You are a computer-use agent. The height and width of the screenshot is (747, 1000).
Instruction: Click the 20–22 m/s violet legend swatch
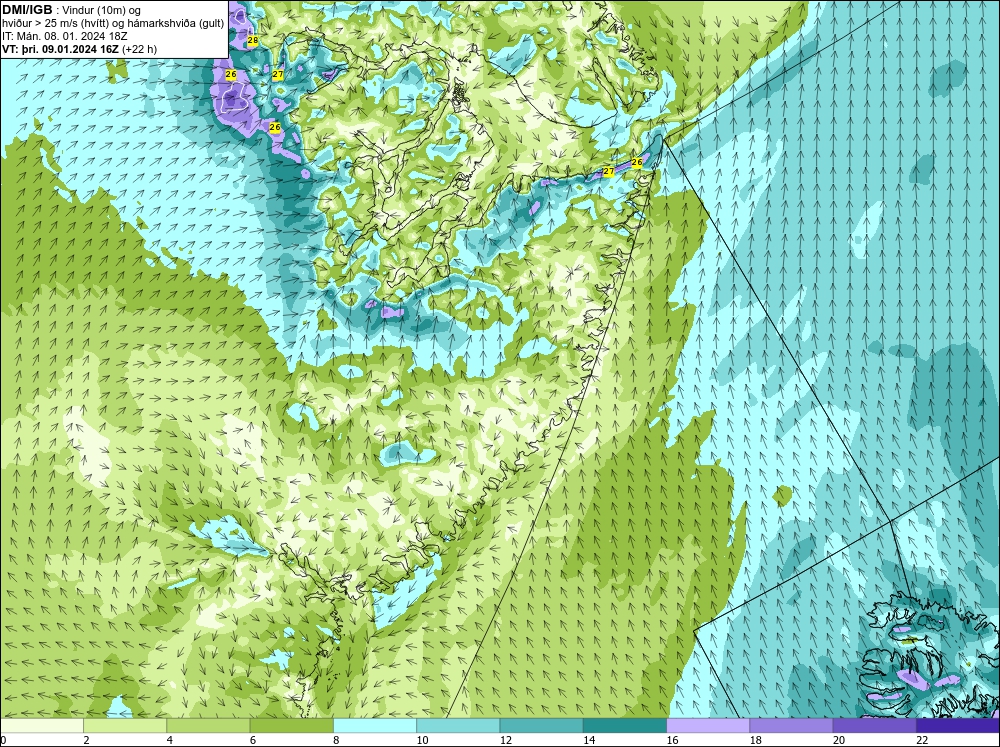coord(874,726)
